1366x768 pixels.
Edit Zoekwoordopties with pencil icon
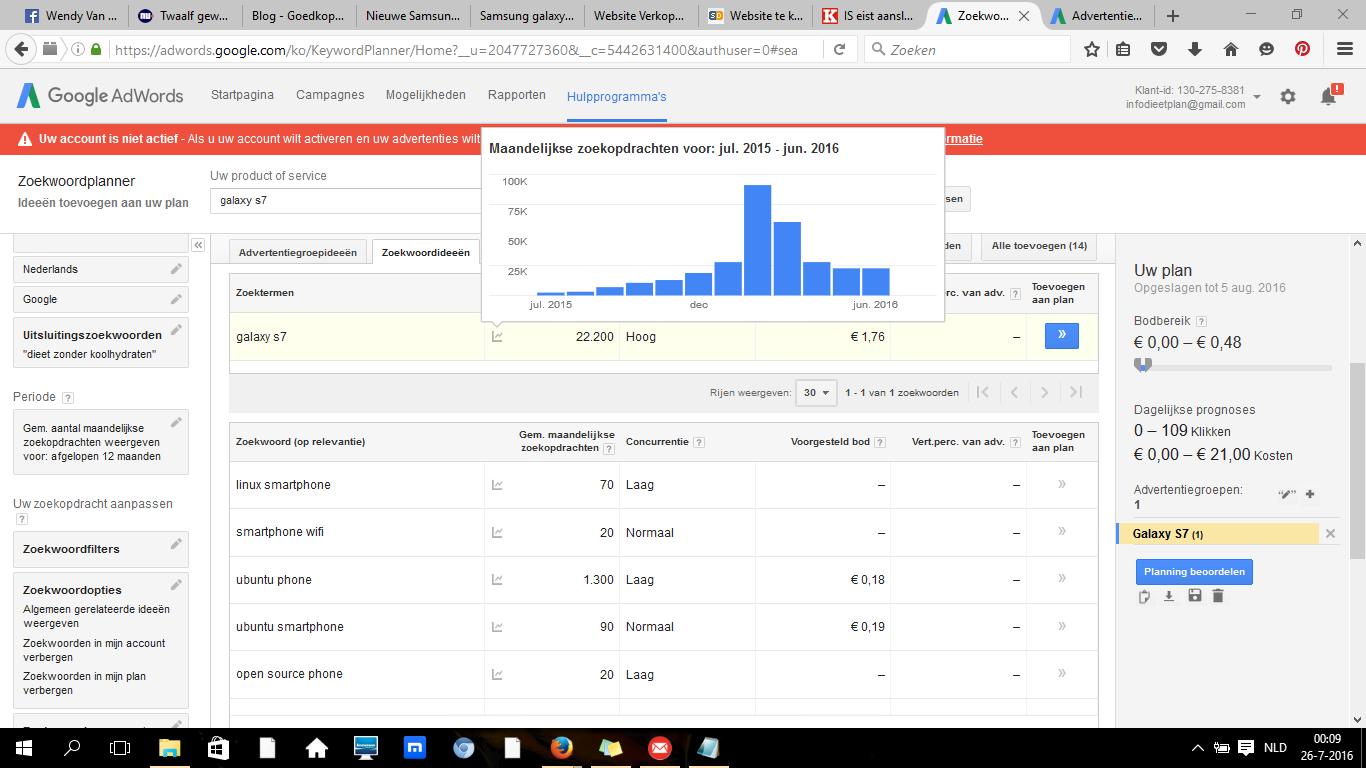(176, 585)
